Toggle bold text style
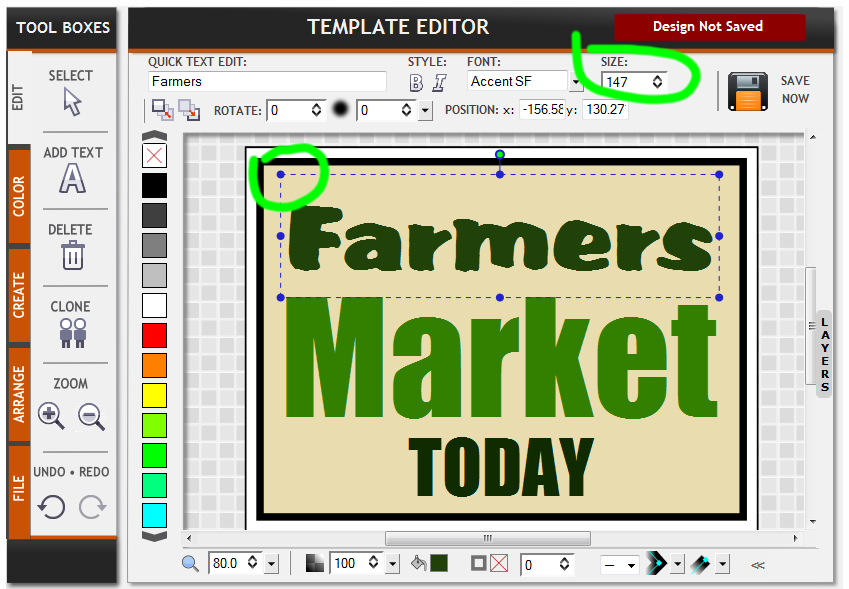849x589 pixels. [x=416, y=82]
